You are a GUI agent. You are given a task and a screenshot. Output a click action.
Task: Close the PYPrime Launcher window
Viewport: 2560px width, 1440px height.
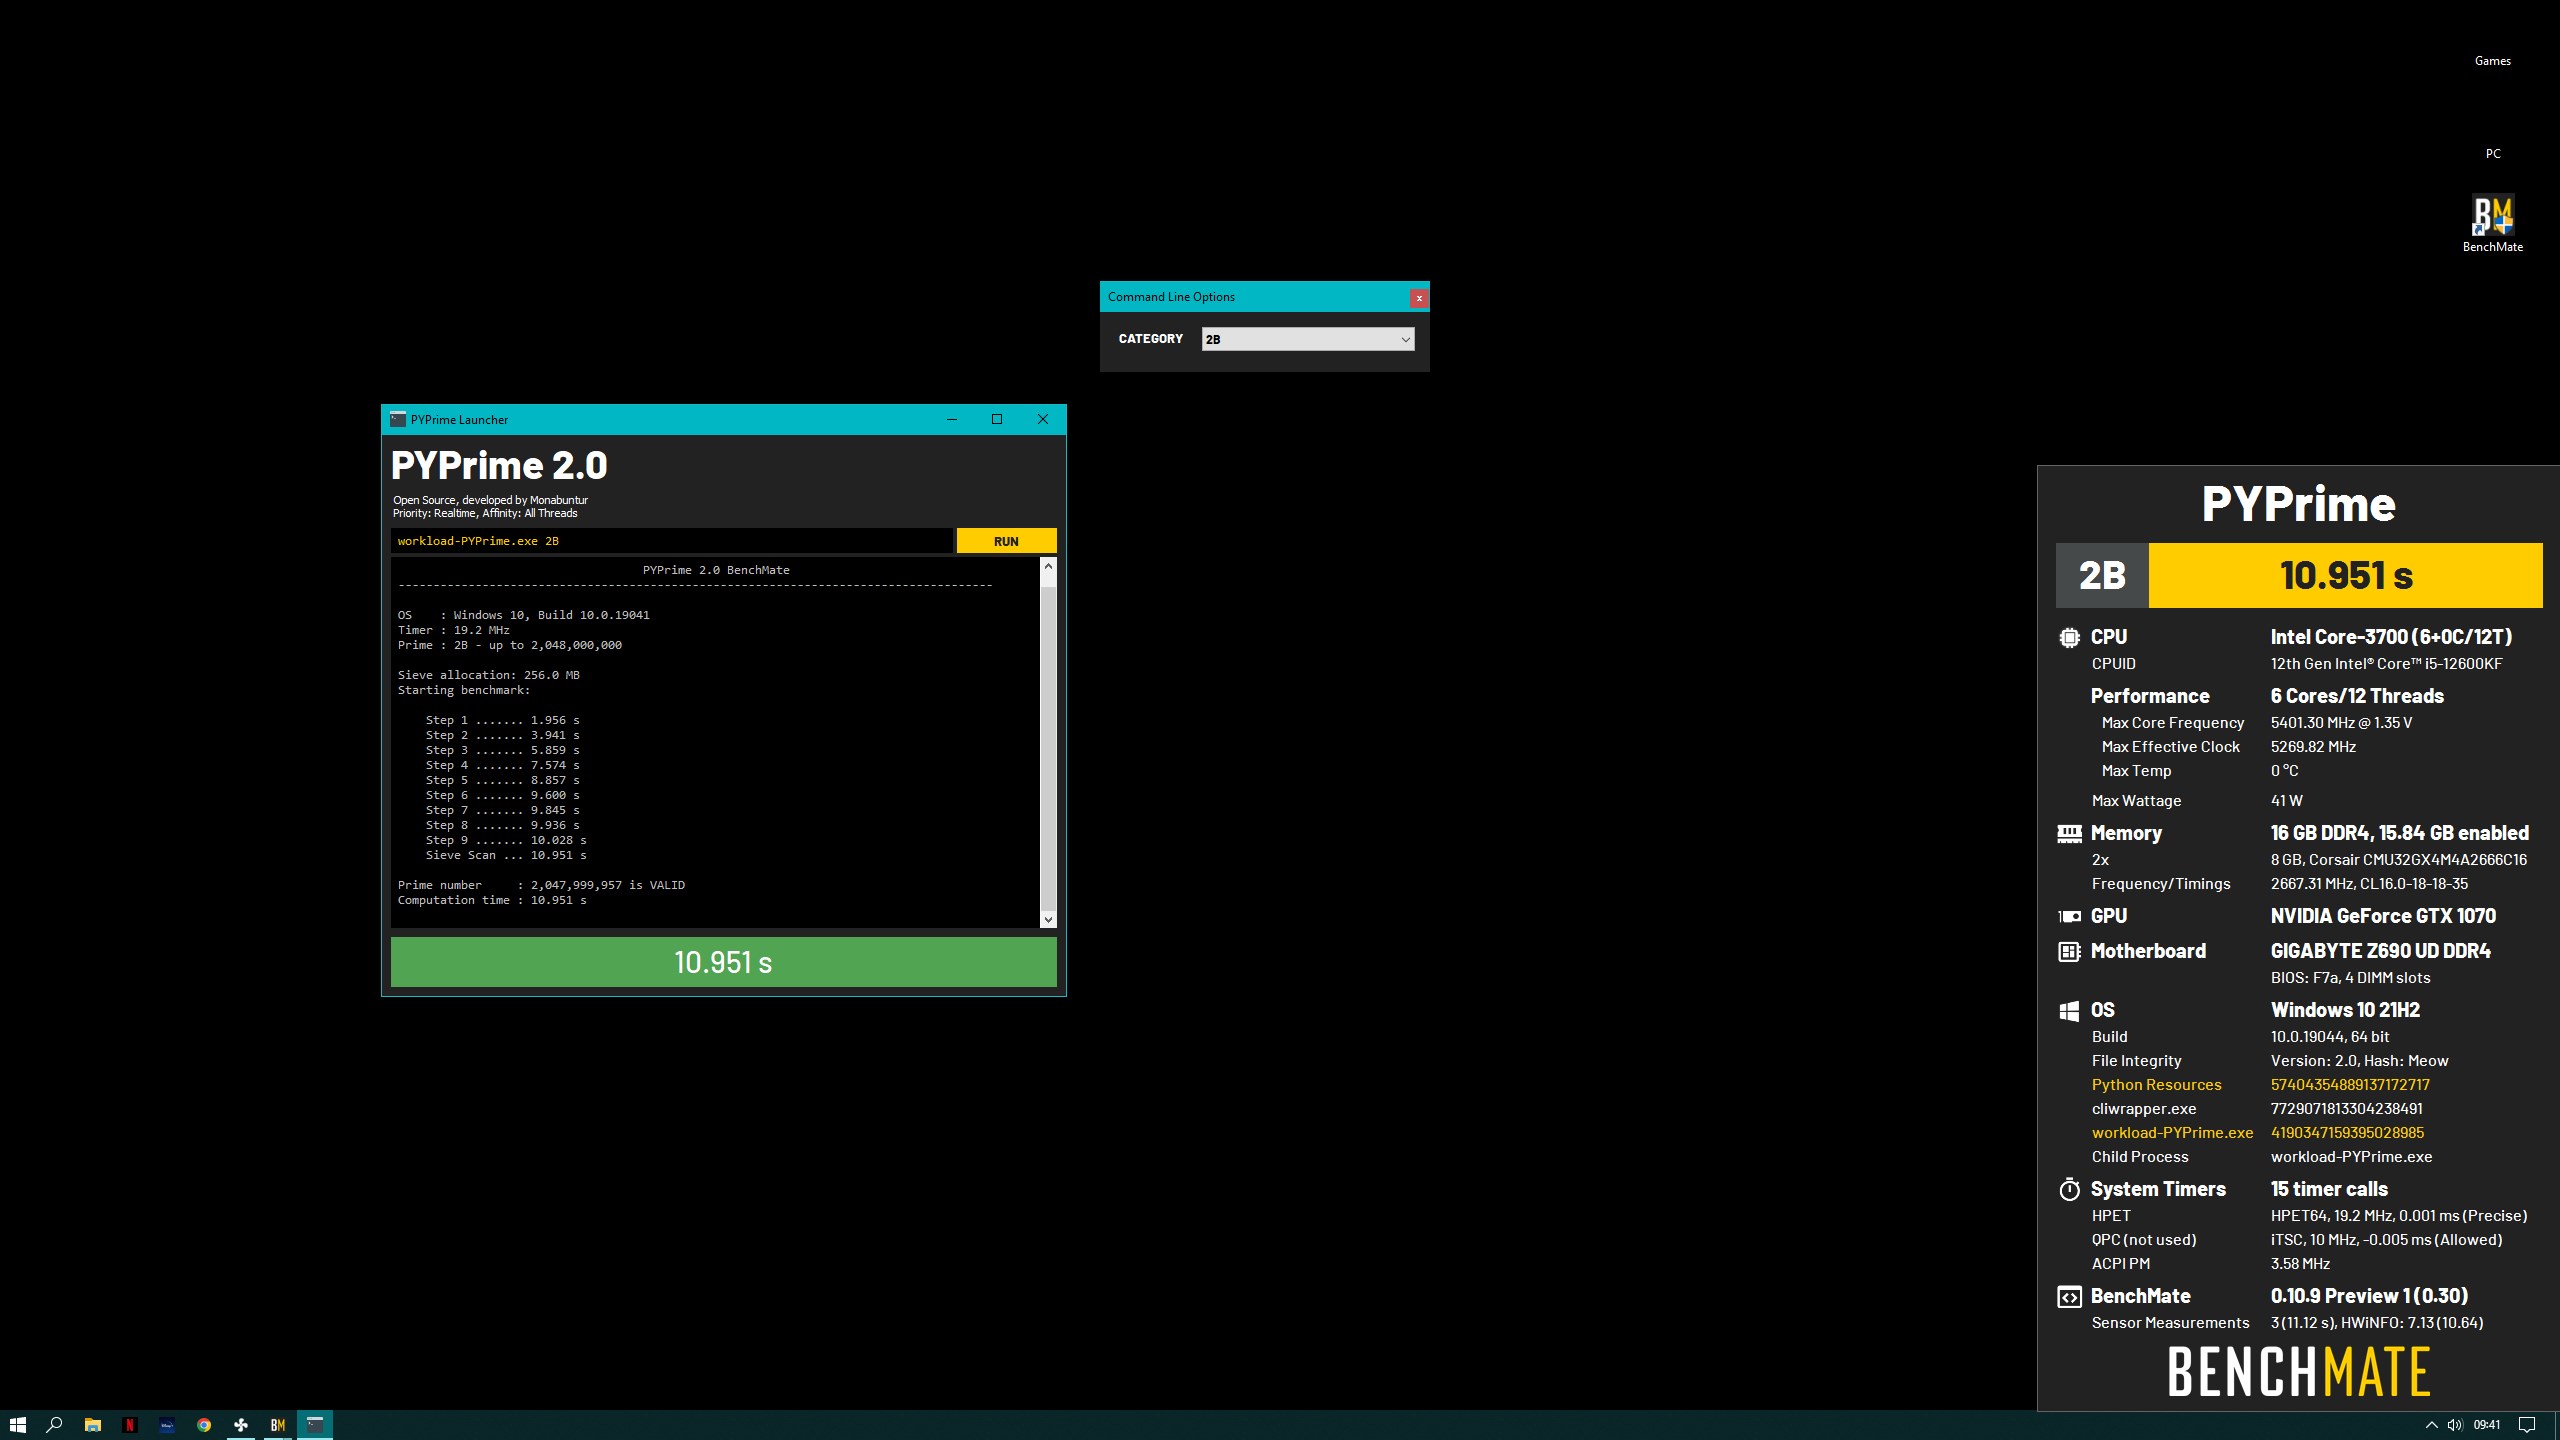click(x=1043, y=419)
